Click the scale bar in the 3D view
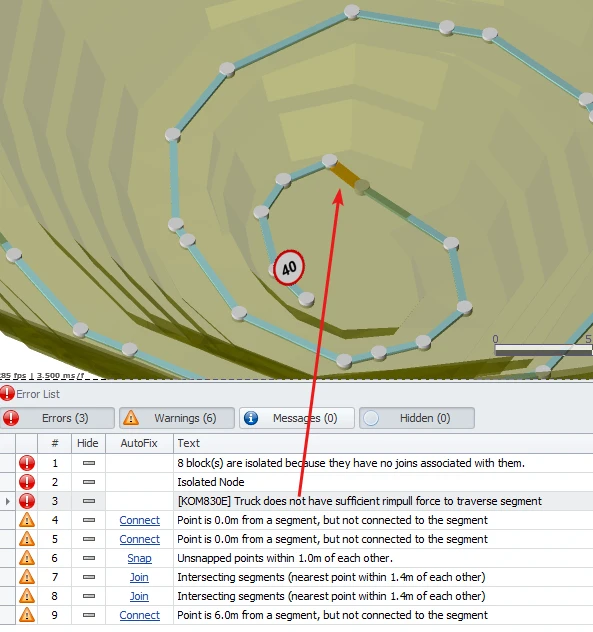 tap(543, 349)
